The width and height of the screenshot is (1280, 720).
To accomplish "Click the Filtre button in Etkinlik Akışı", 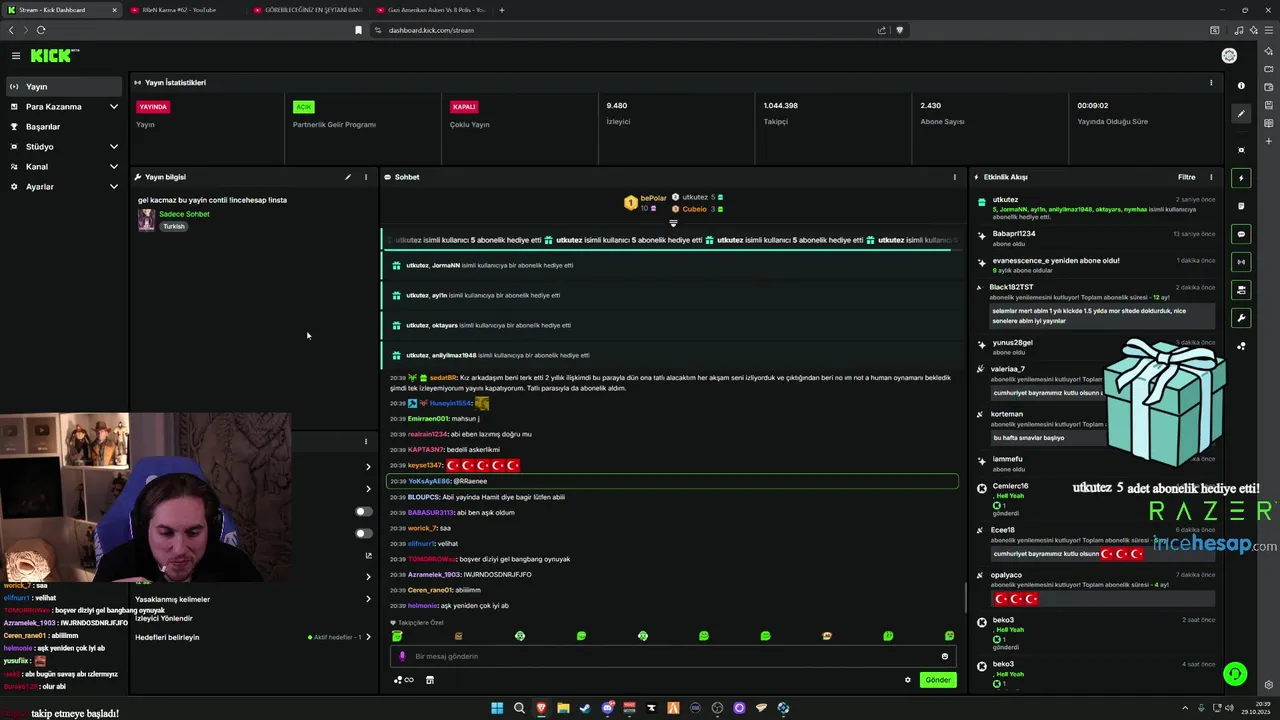I will [1186, 177].
